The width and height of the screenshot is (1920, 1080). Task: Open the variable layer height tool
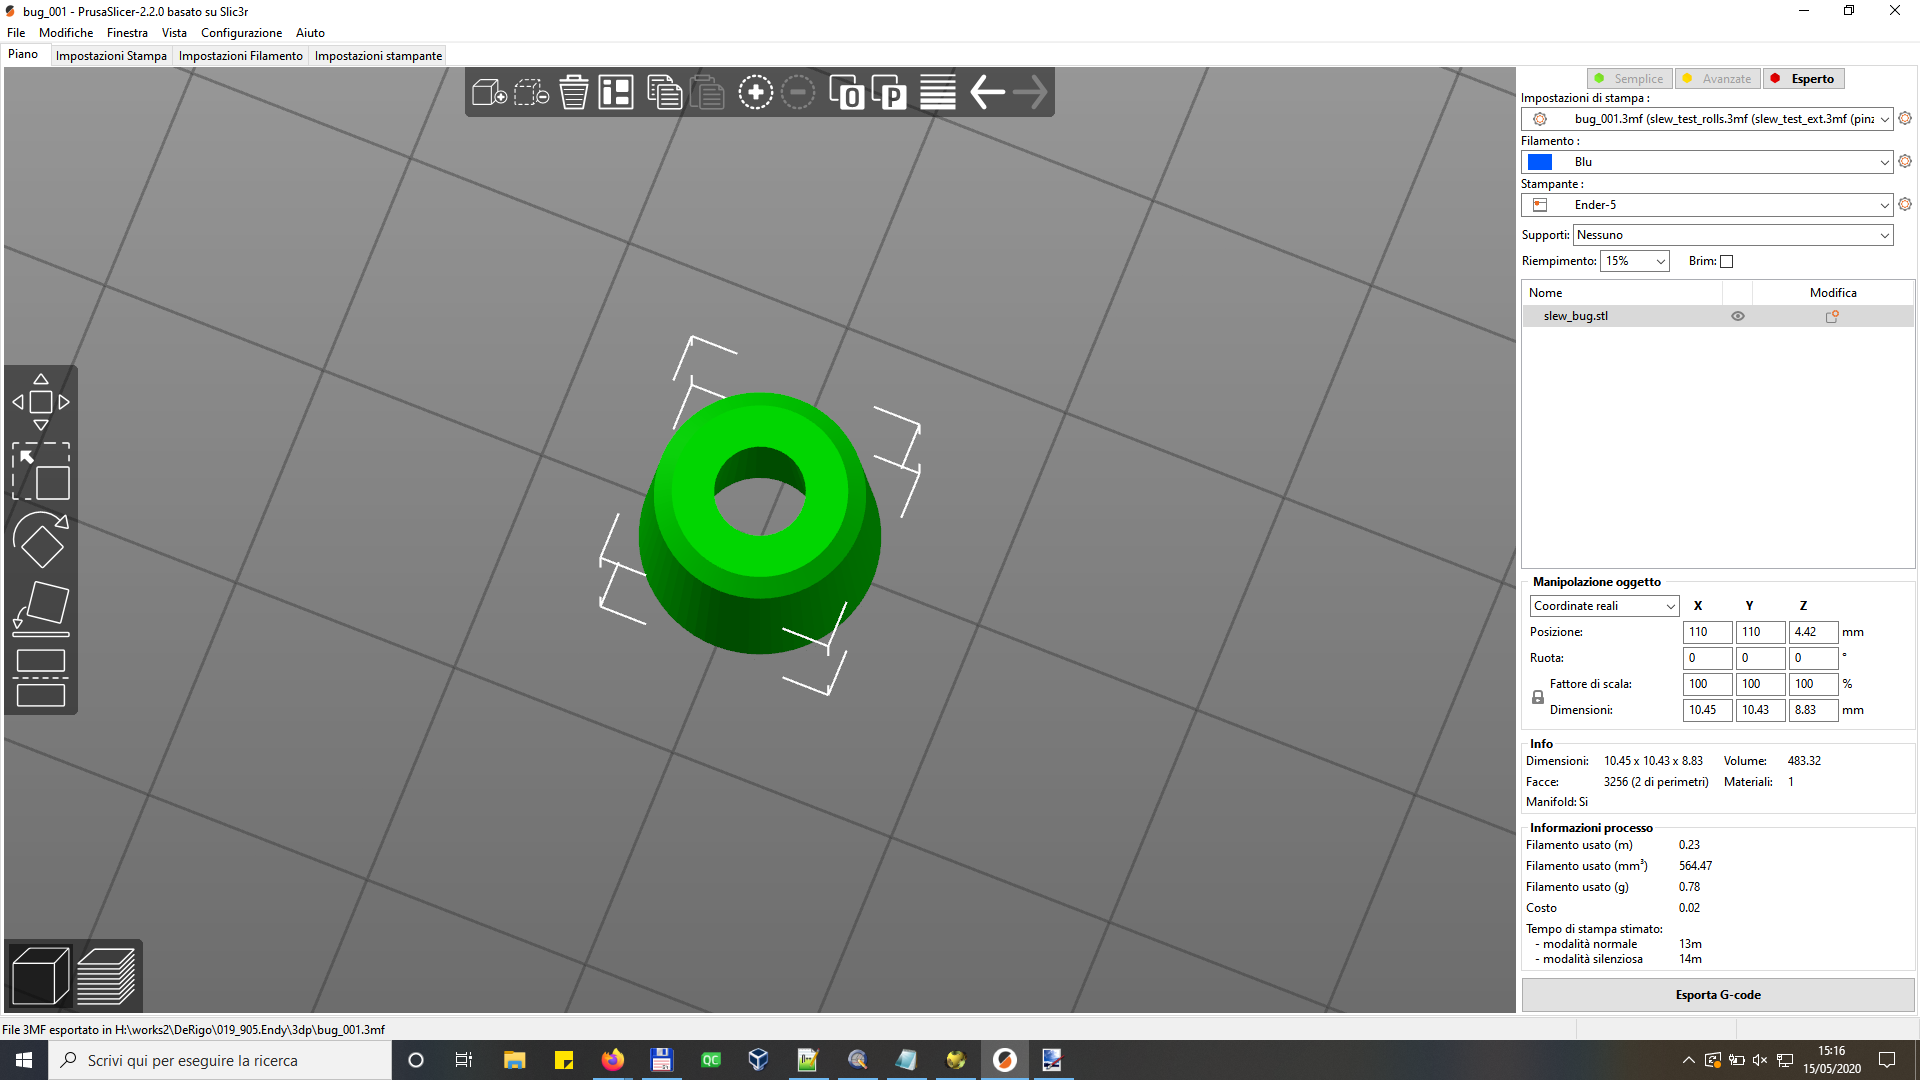937,93
